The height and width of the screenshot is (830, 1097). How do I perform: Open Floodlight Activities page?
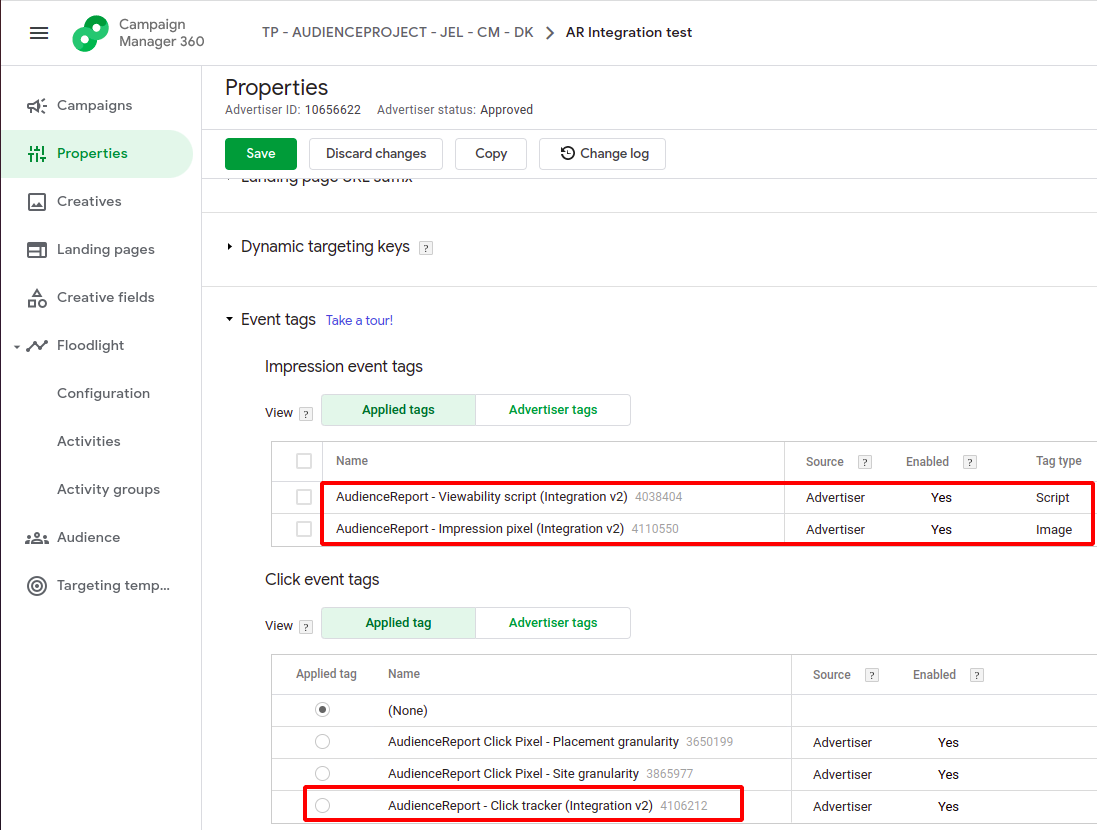89,442
